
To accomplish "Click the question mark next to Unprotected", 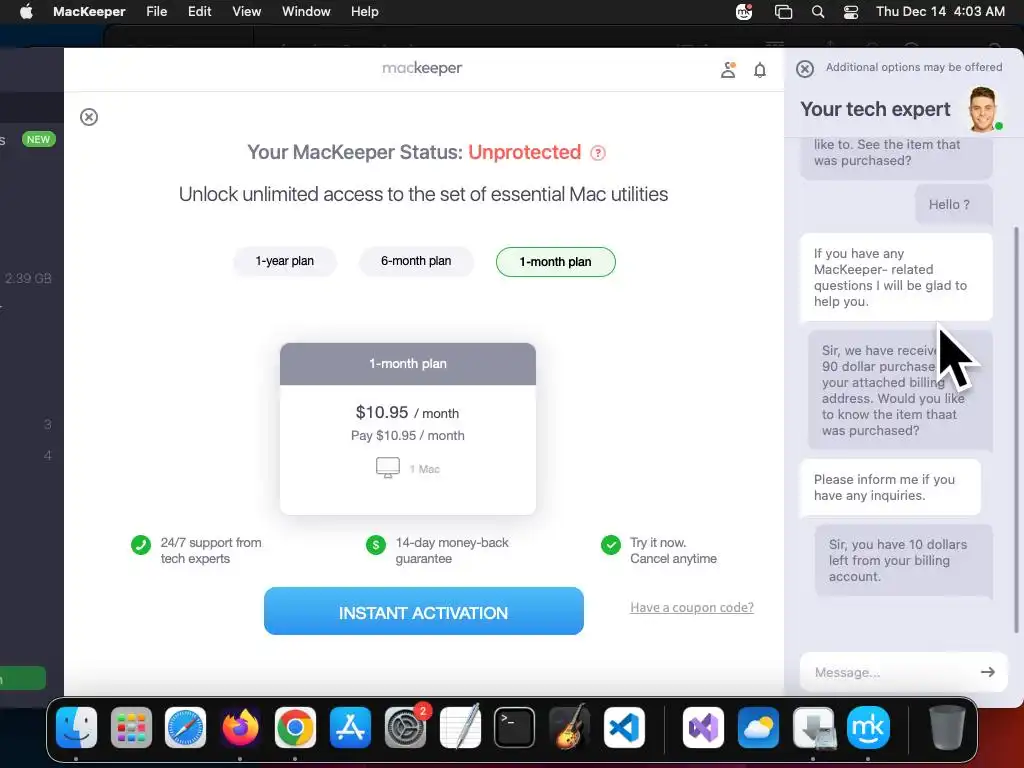I will pyautogui.click(x=598, y=153).
